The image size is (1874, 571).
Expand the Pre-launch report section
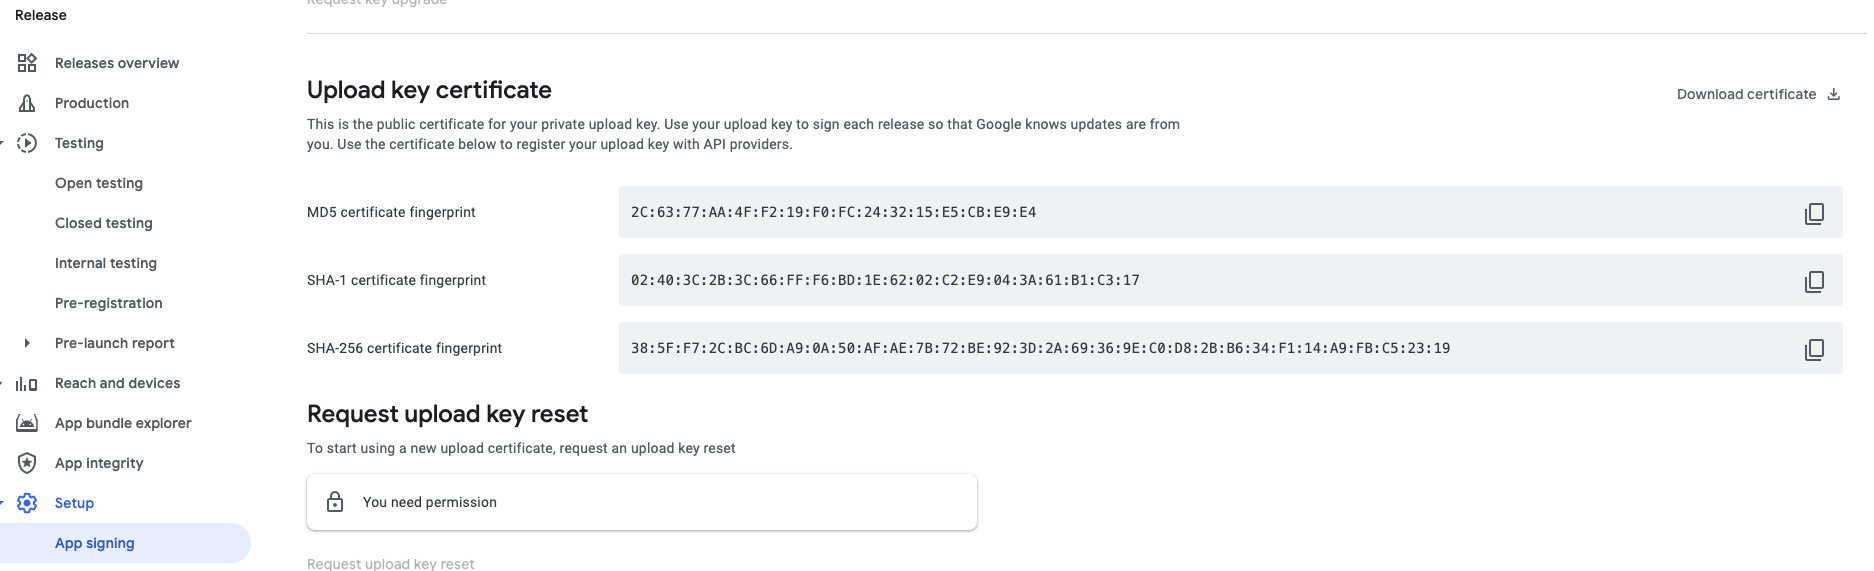27,343
